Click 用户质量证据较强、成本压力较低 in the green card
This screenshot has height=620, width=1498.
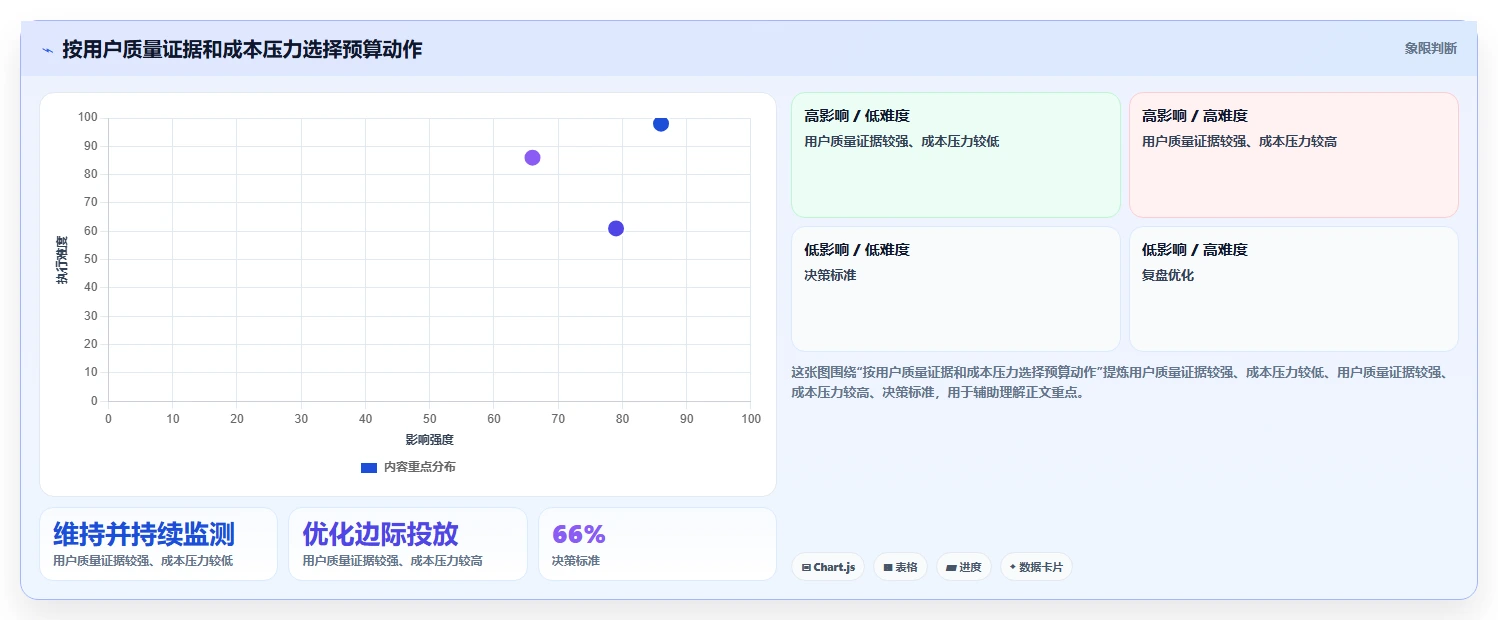[902, 141]
